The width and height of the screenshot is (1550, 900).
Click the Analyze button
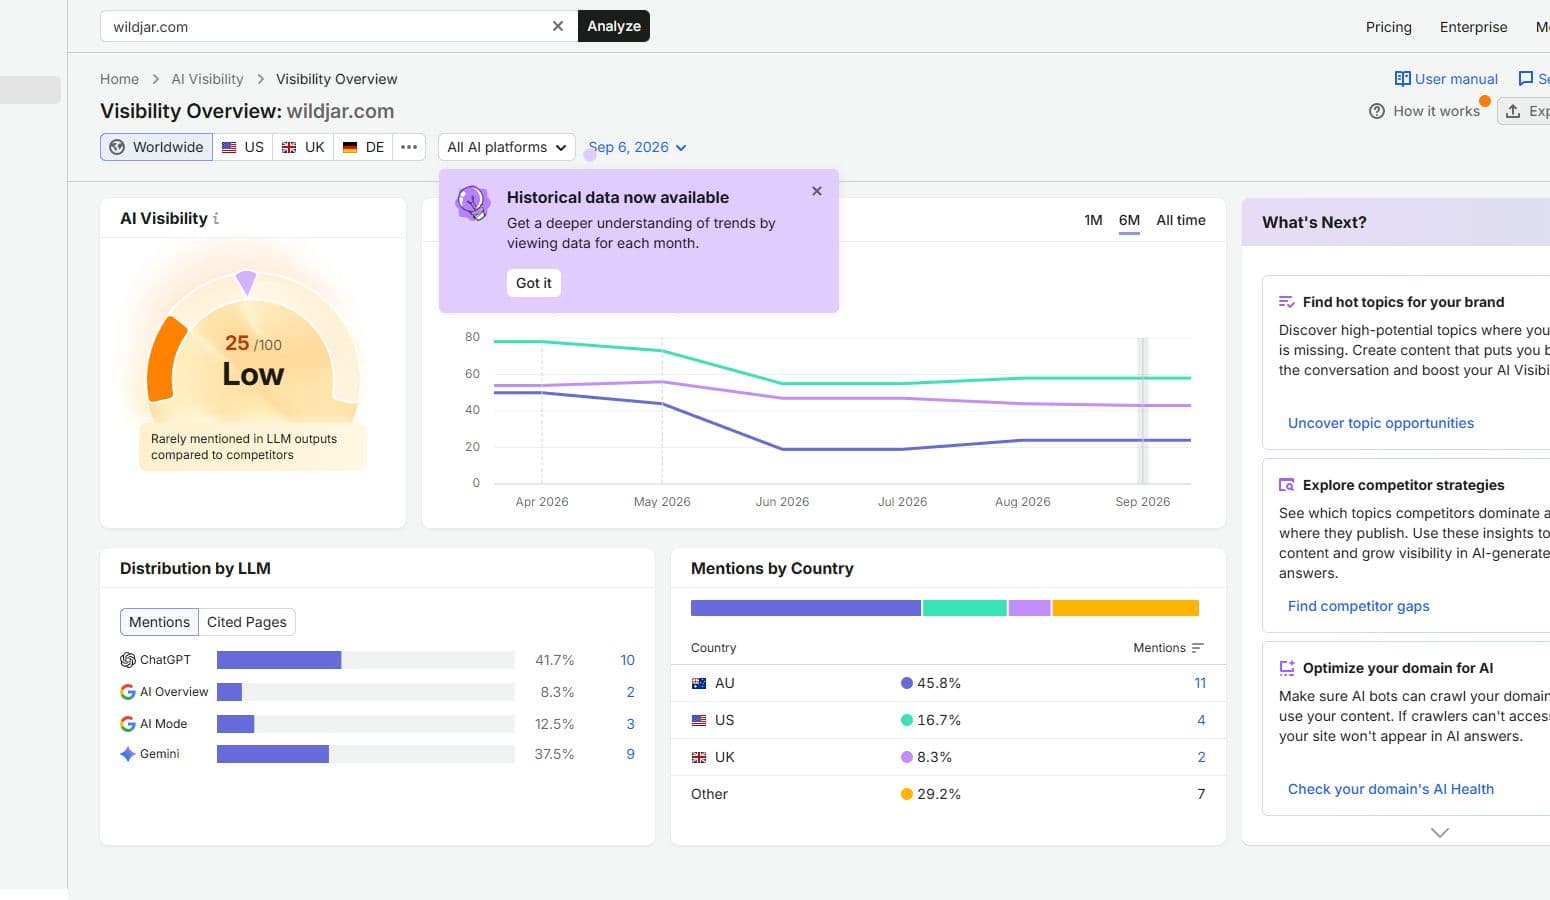[614, 26]
